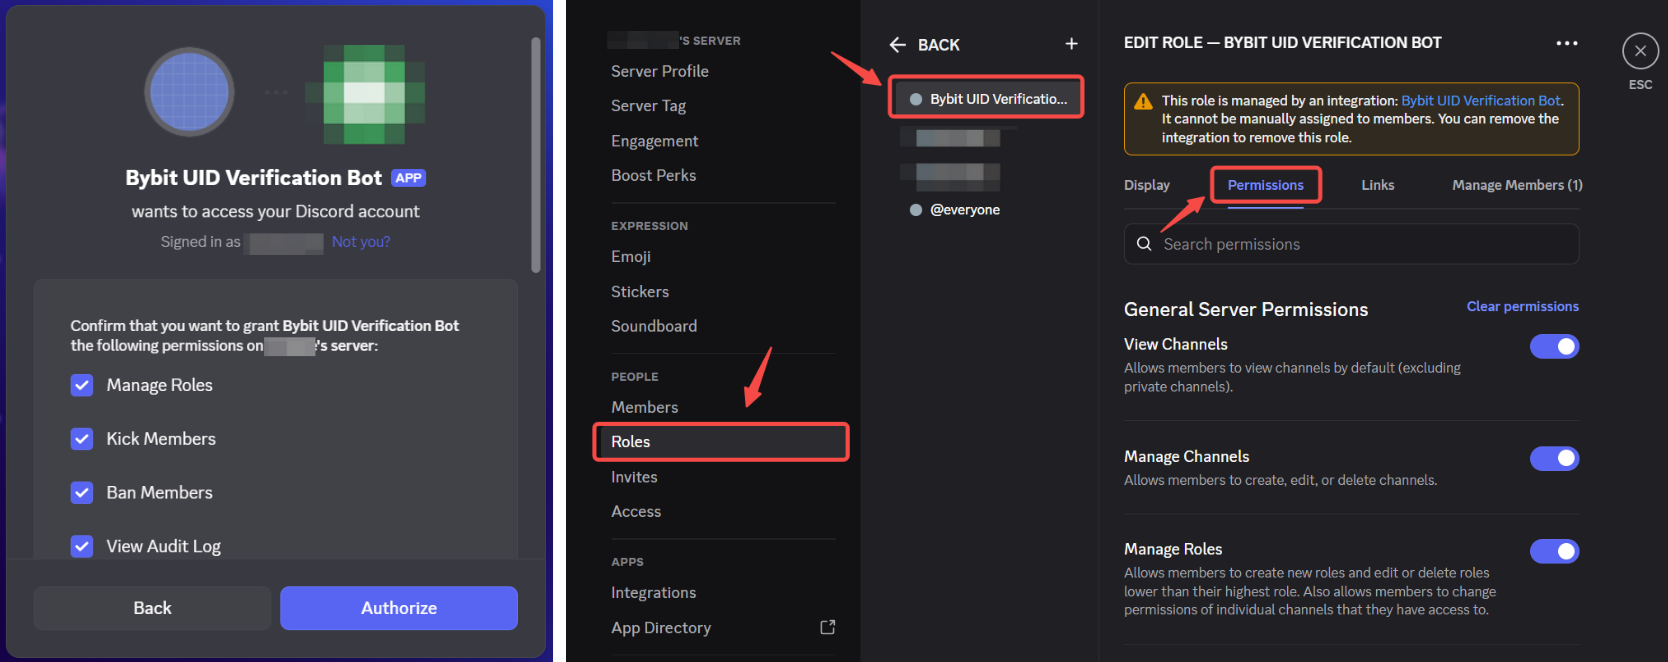1668x662 pixels.
Task: Toggle off View Channels permission switch
Action: (x=1554, y=346)
